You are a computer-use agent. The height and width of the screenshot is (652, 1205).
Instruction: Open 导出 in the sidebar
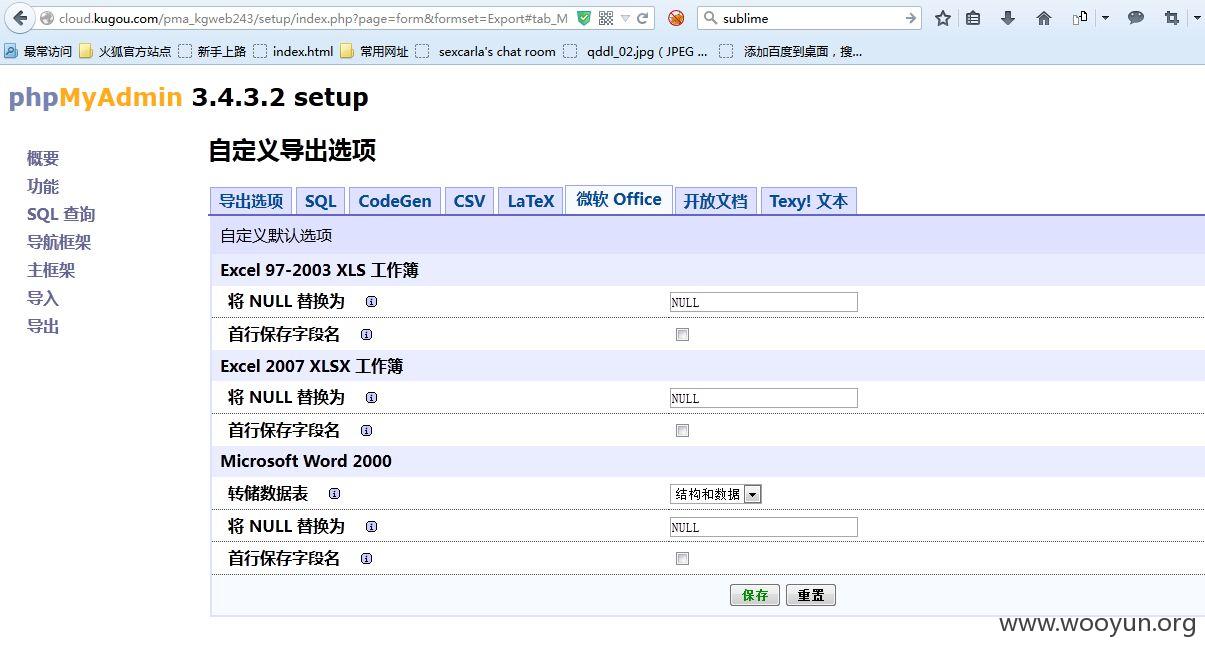pos(43,326)
